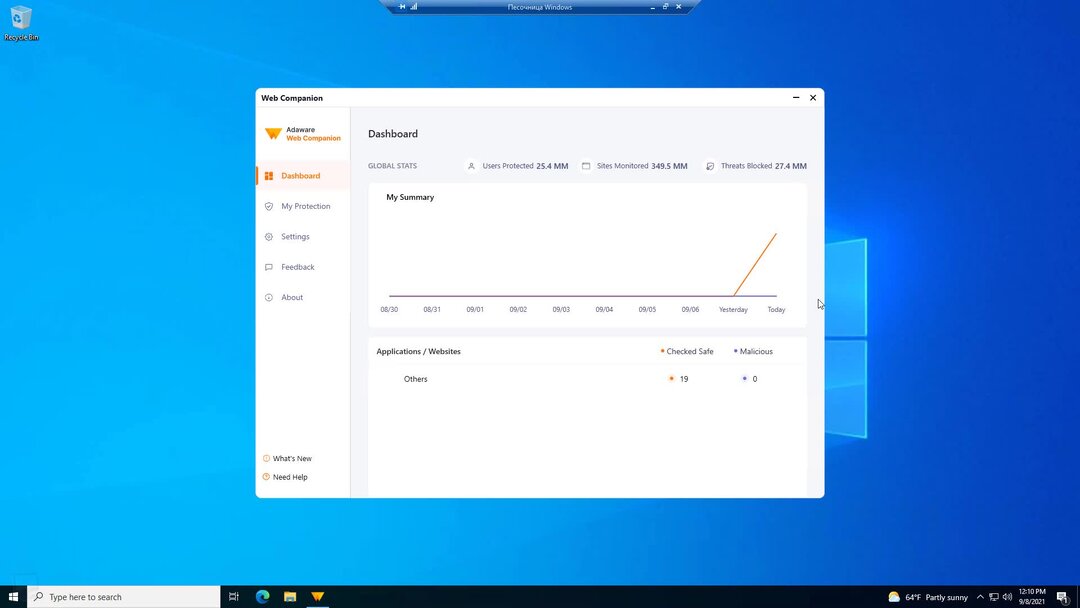Screen dimensions: 1080x608
Task: Click the Need Help question icon
Action: point(266,476)
